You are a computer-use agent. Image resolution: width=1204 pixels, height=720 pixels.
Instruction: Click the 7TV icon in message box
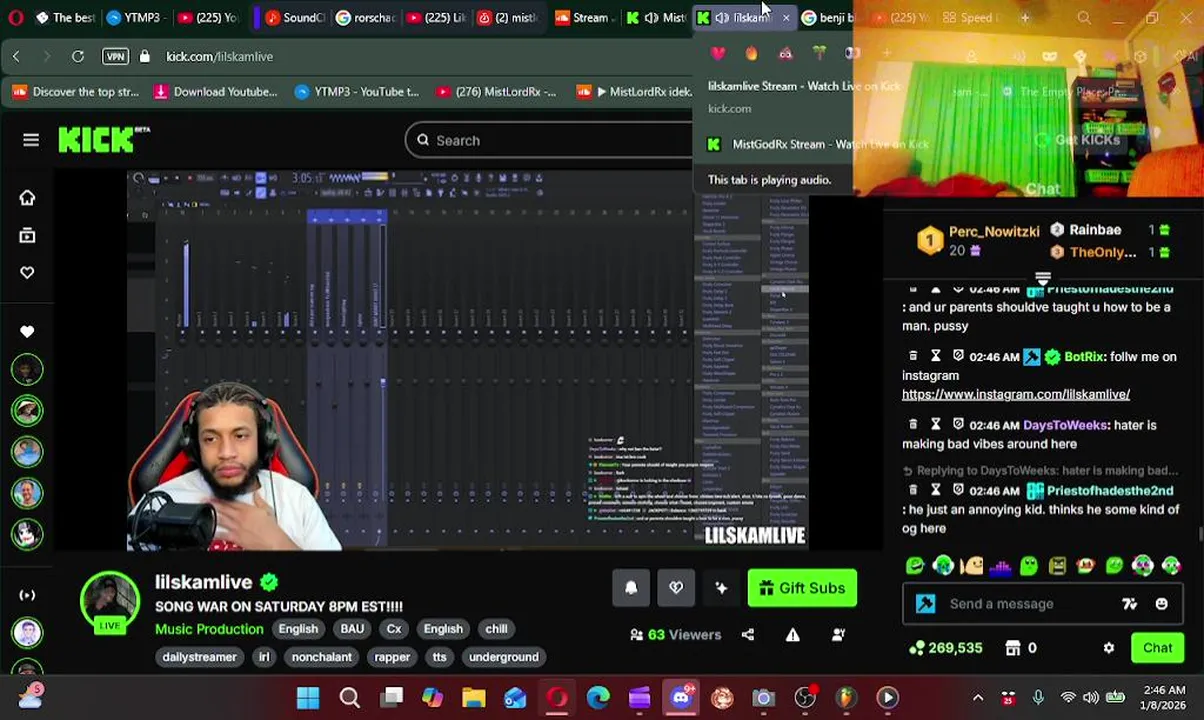(1129, 603)
